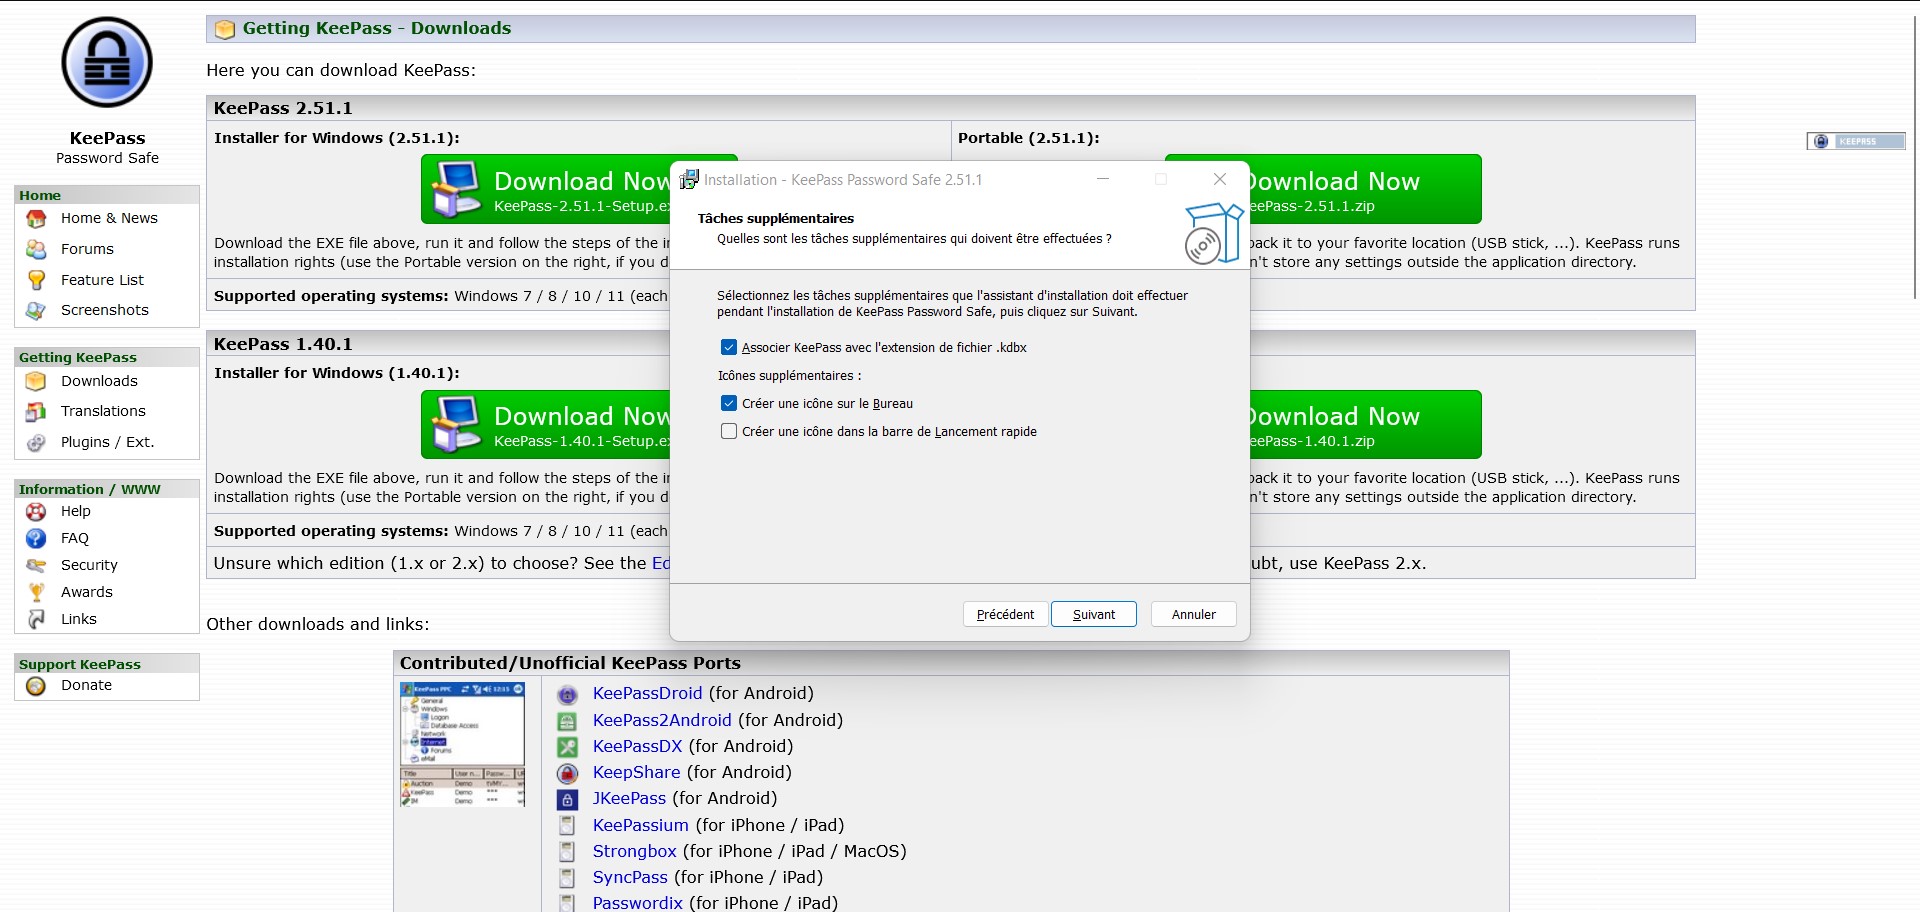This screenshot has width=1920, height=912.
Task: Open the Security sidebar menu item
Action: [89, 565]
